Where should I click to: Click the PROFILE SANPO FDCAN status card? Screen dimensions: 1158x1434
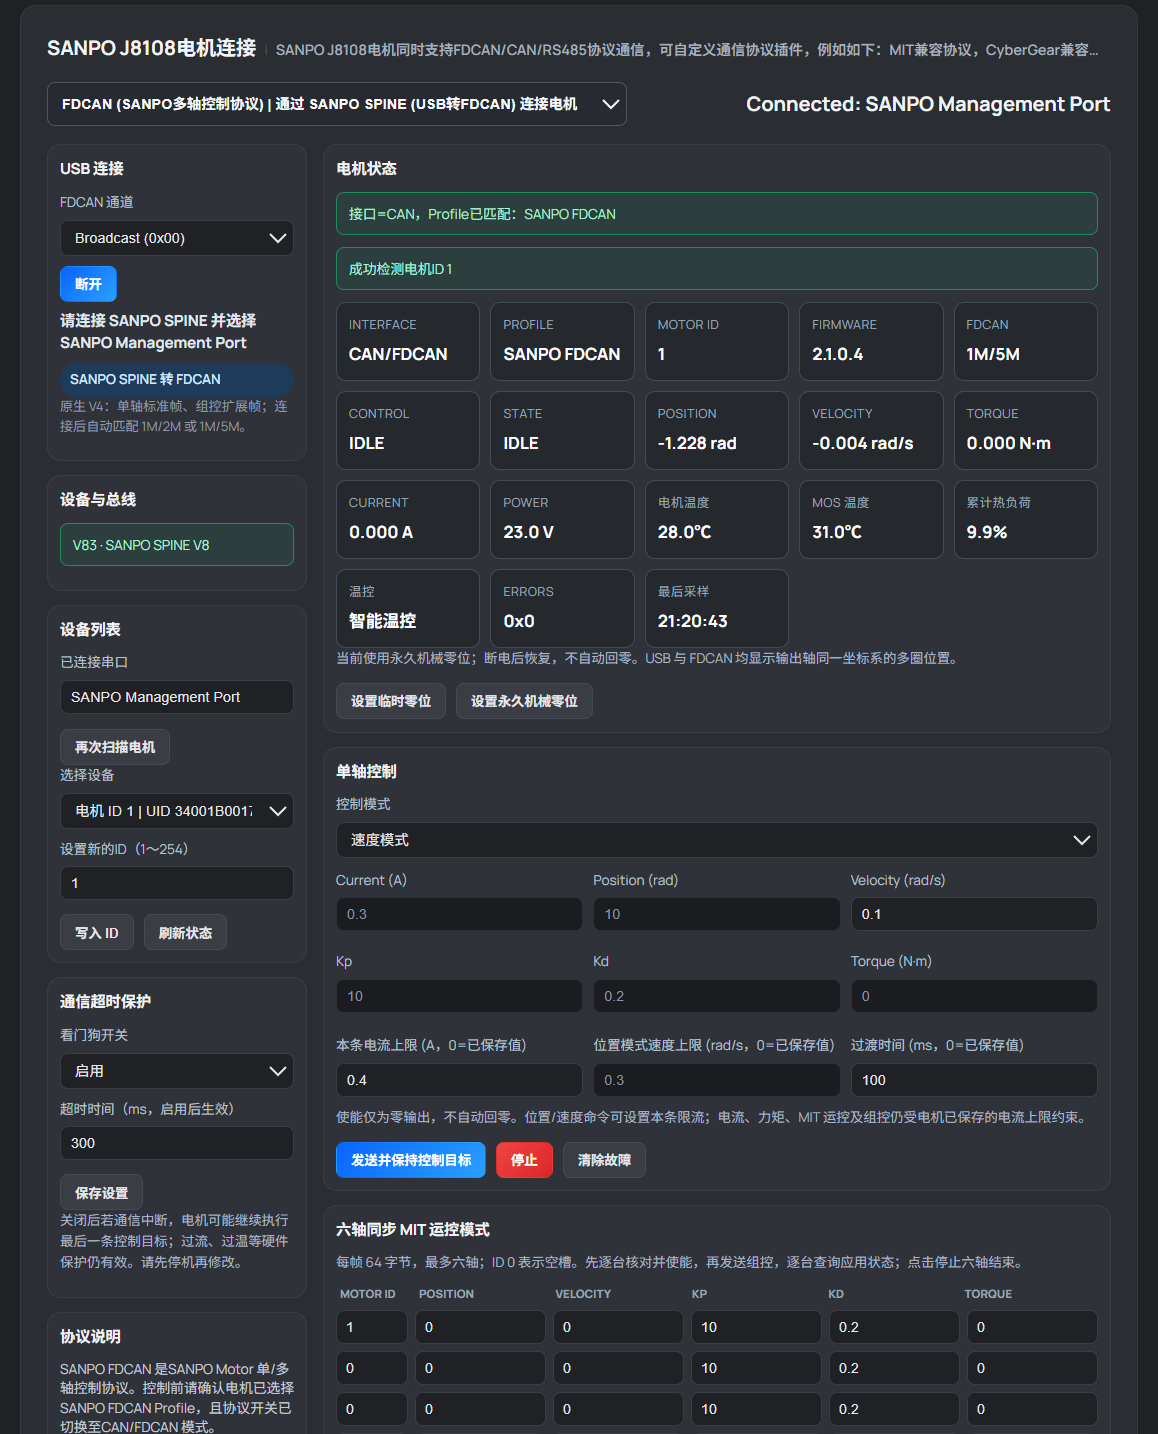click(562, 341)
